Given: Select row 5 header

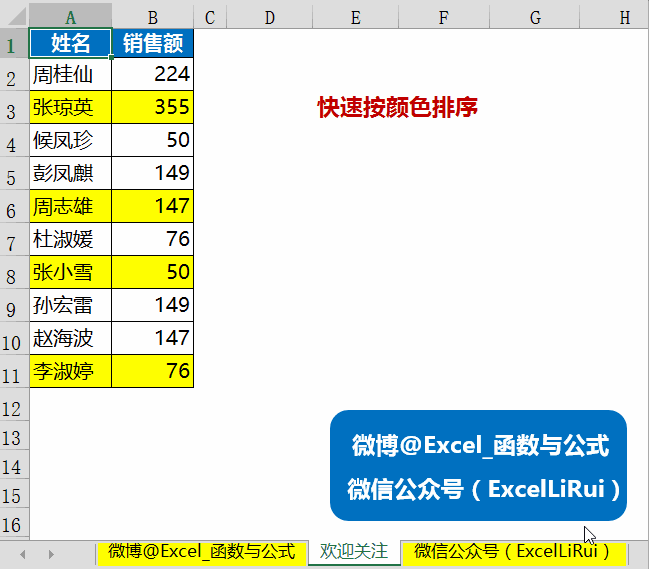Looking at the screenshot, I should [x=14, y=173].
